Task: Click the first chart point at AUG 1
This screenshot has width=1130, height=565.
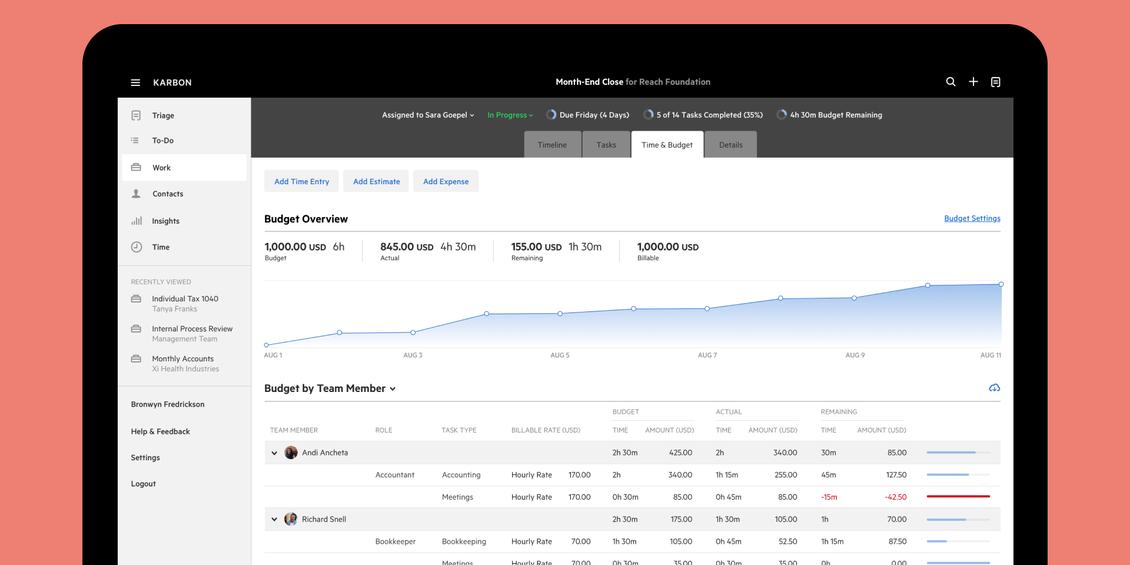Action: [x=266, y=345]
